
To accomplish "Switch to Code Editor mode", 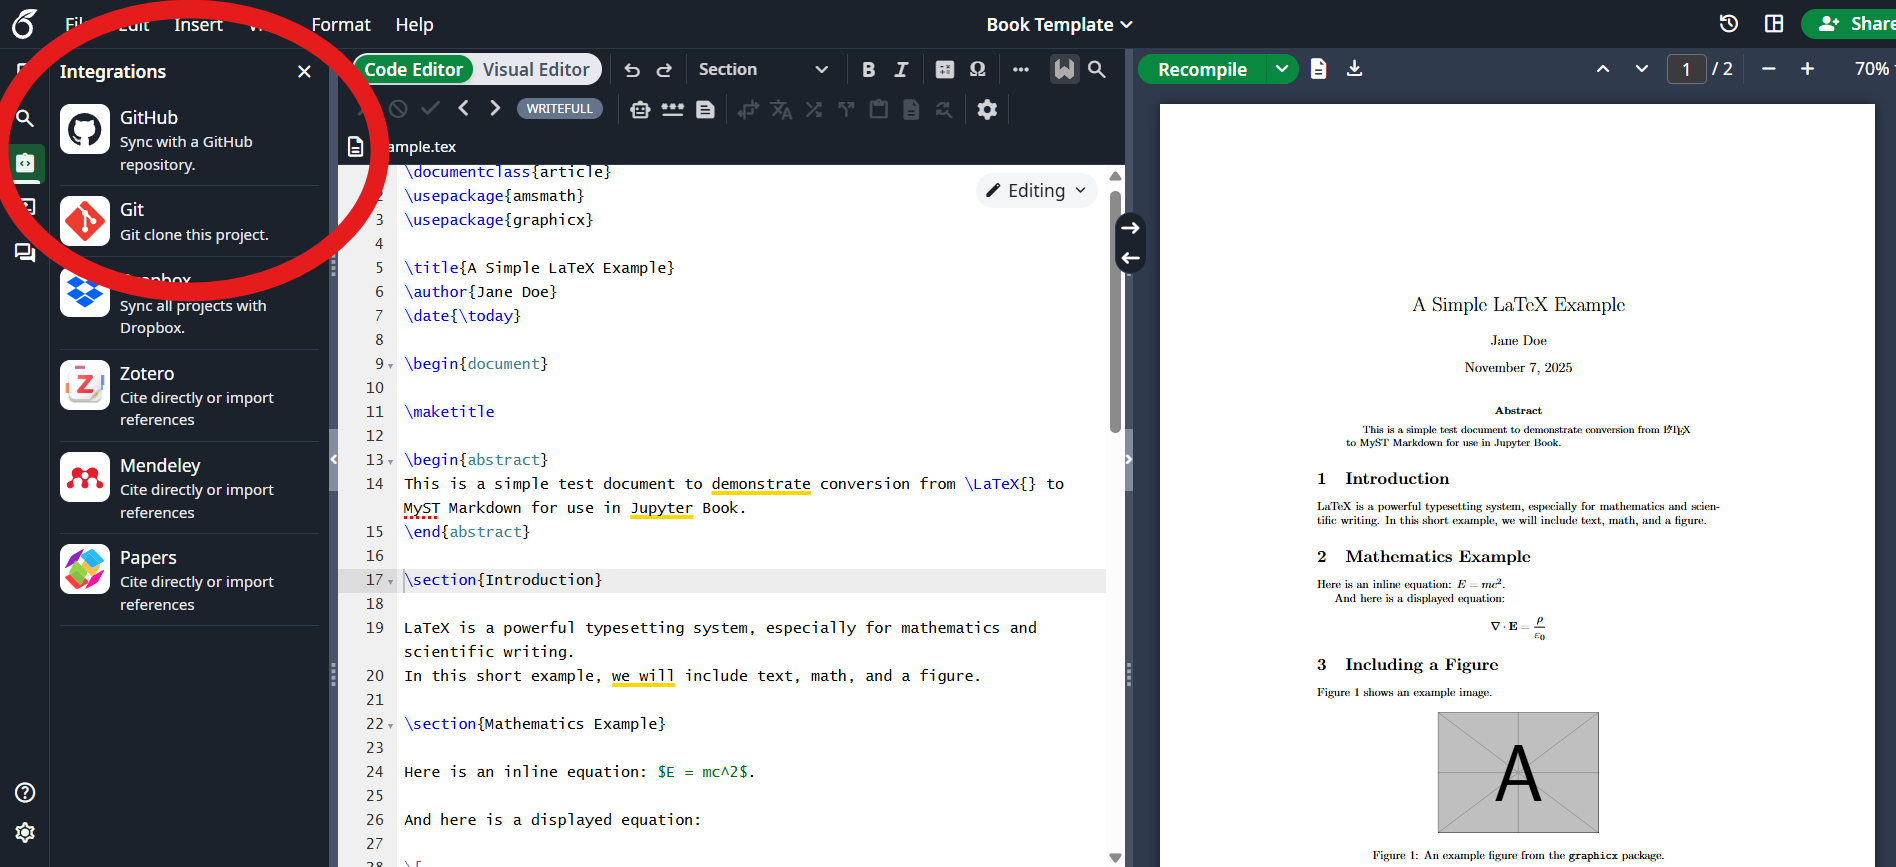I will (x=413, y=69).
